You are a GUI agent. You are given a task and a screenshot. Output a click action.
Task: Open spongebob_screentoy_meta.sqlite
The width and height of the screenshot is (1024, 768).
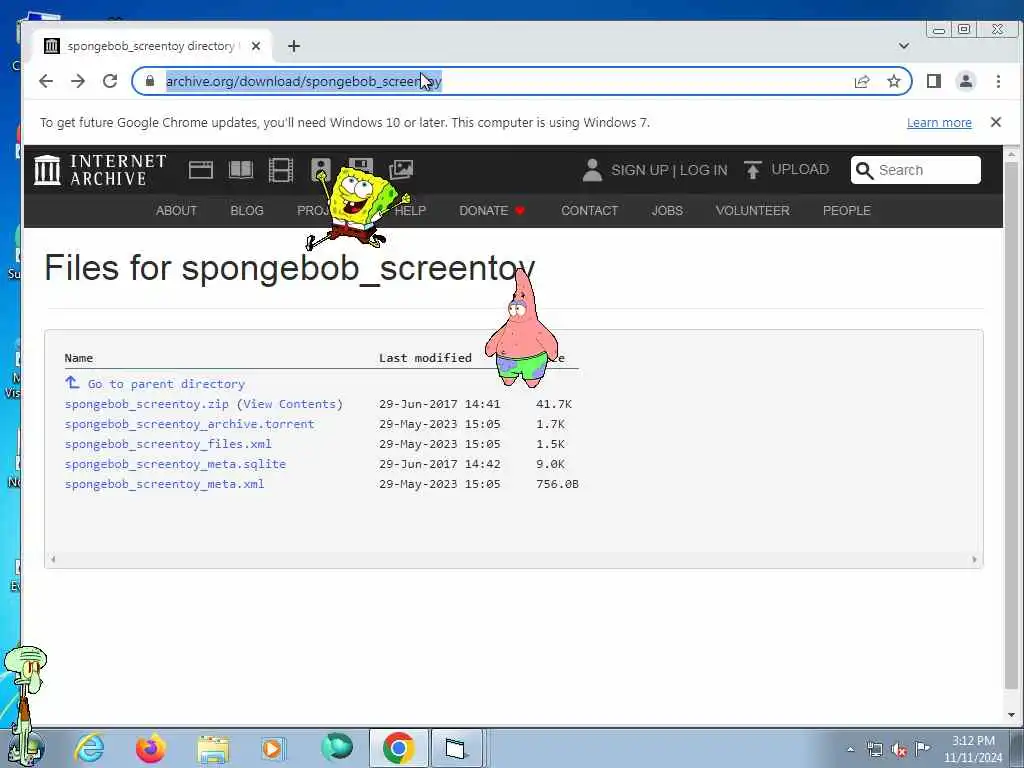(175, 464)
